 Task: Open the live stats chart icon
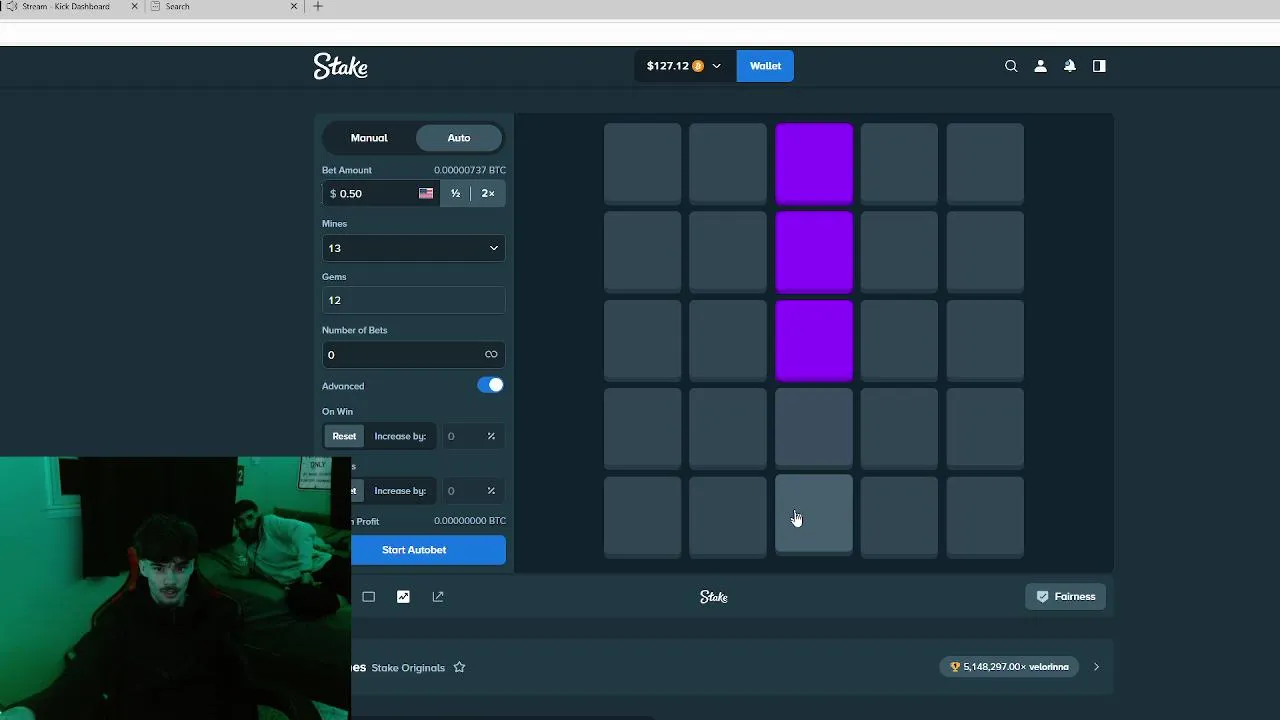pos(403,597)
